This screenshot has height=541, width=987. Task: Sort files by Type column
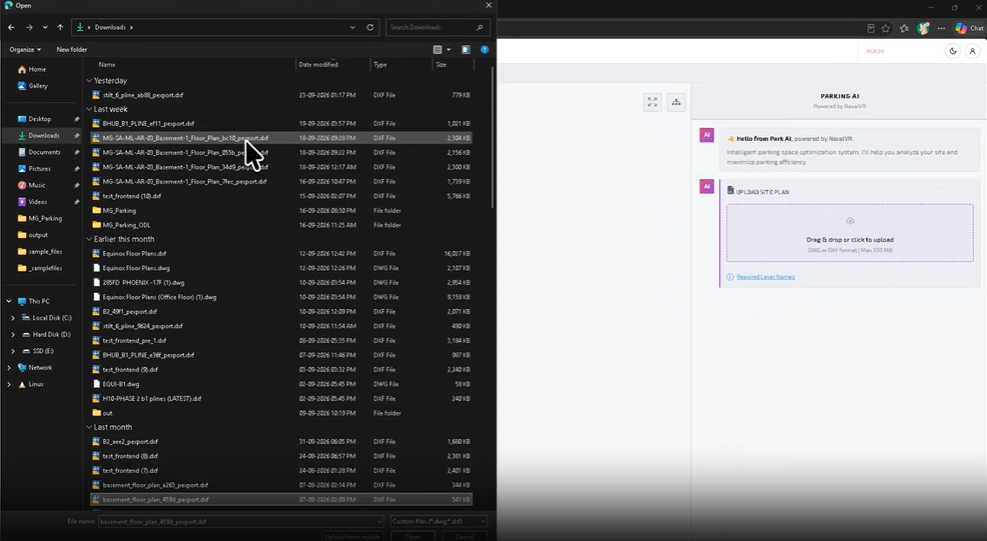click(380, 65)
